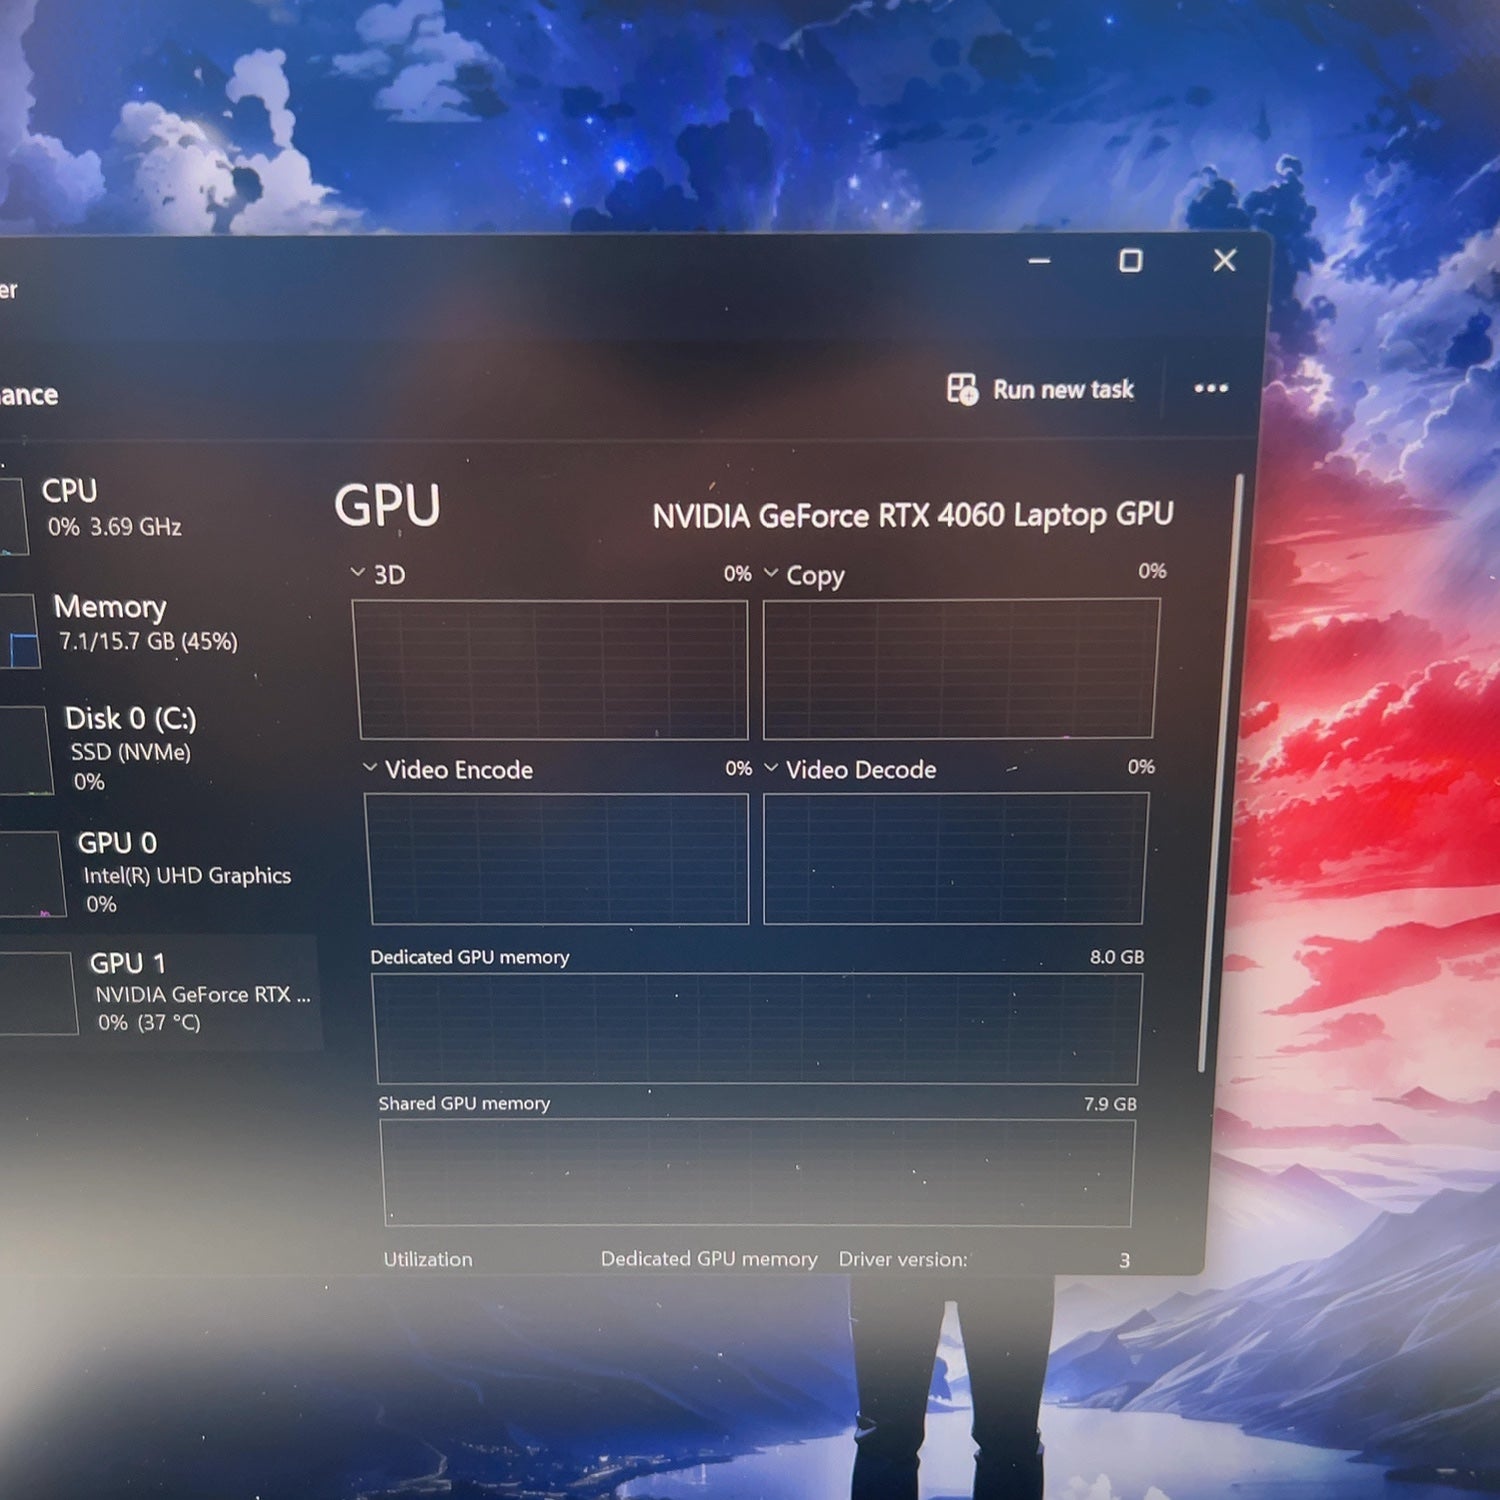Click the Driver version label
The image size is (1500, 1500).
click(903, 1259)
